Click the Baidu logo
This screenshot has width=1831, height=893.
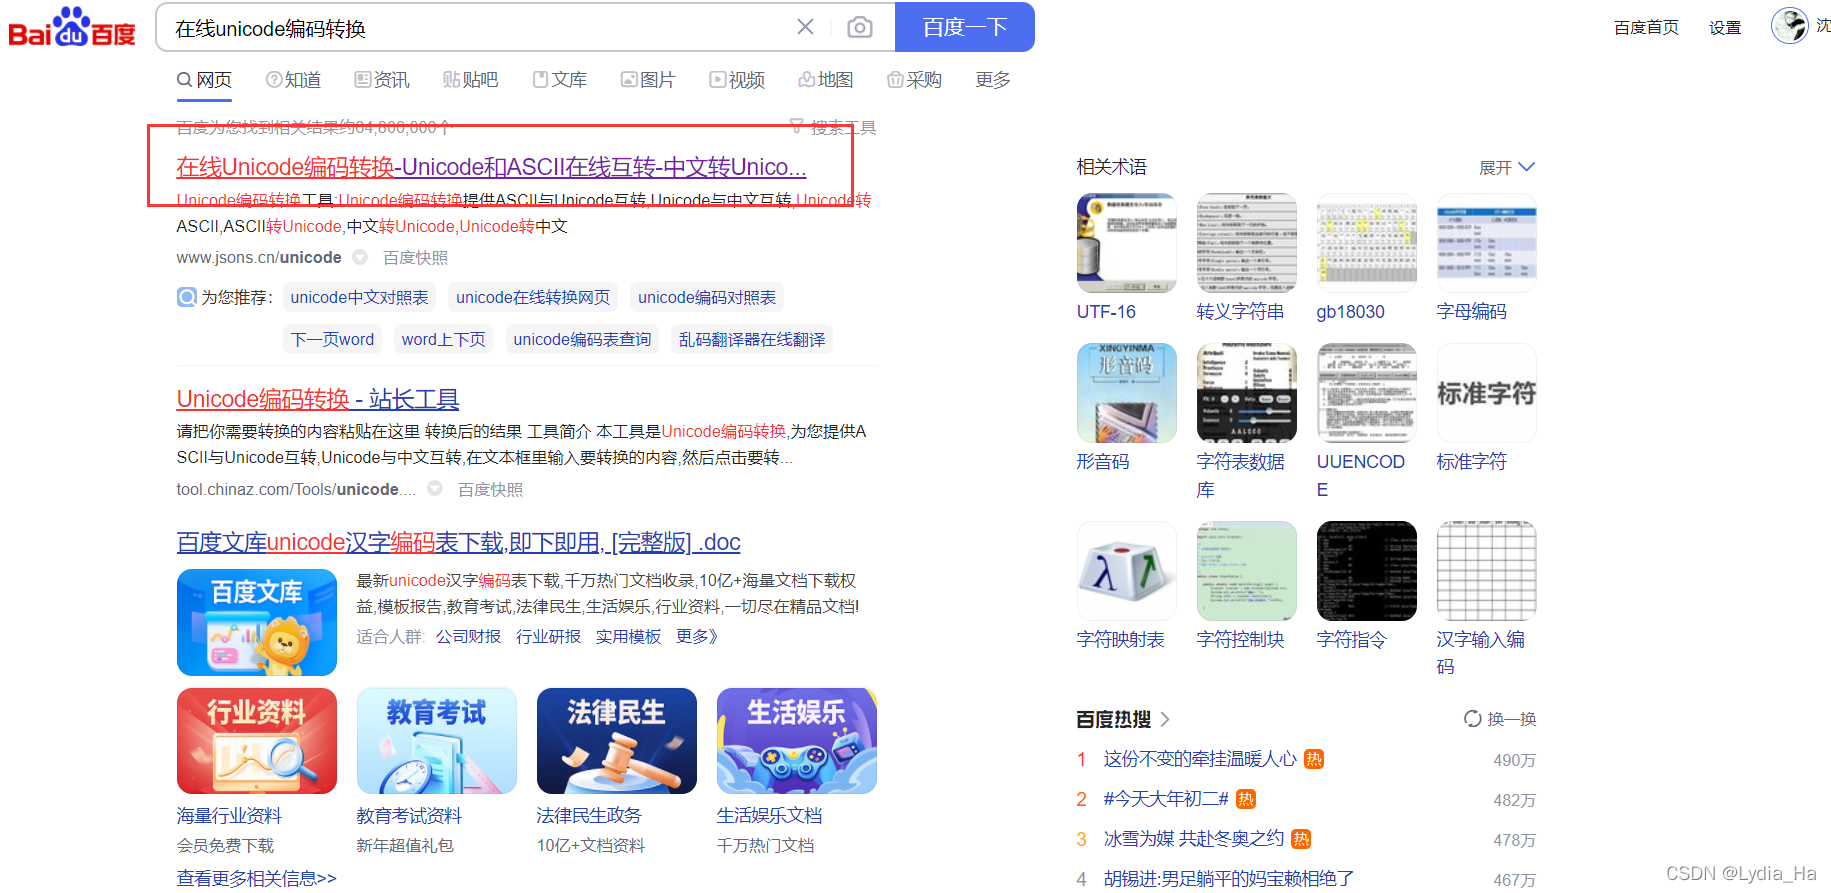point(72,27)
